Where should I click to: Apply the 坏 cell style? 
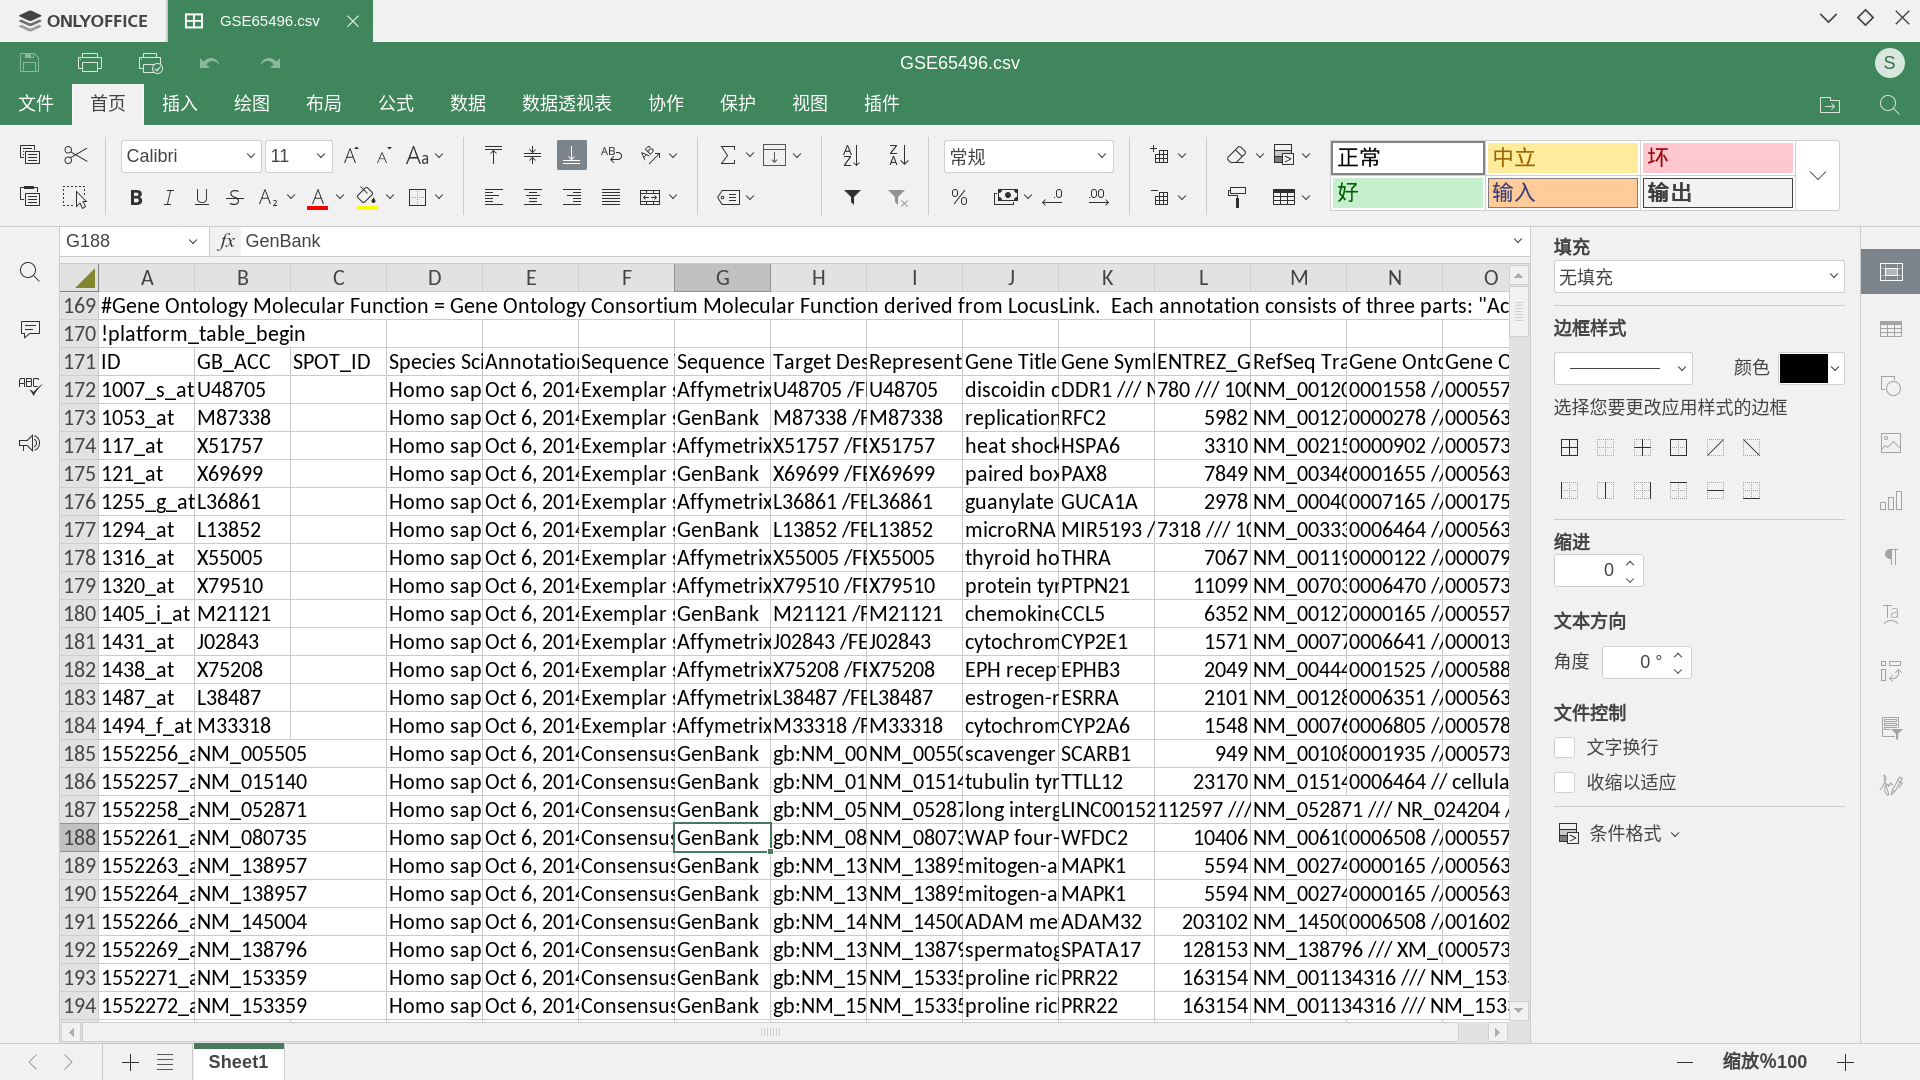[1717, 158]
